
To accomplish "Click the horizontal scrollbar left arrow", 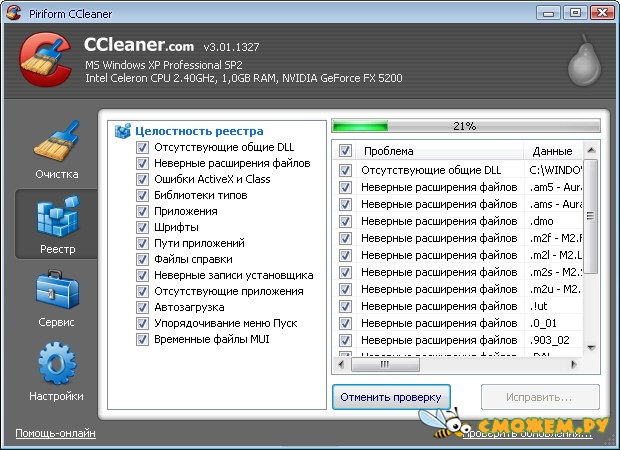I will 341,364.
